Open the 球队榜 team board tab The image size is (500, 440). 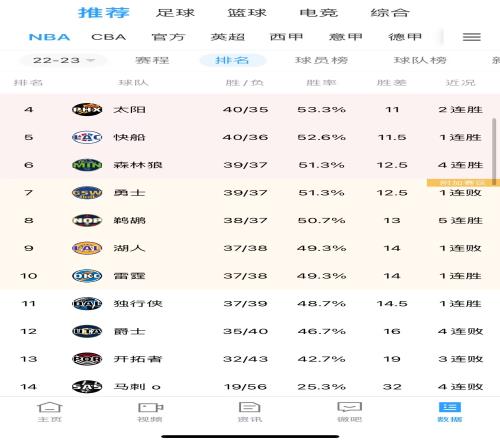pyautogui.click(x=420, y=60)
